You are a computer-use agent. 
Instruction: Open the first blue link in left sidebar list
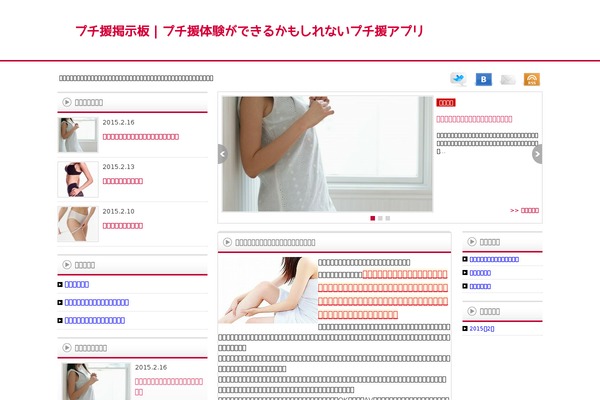77,284
